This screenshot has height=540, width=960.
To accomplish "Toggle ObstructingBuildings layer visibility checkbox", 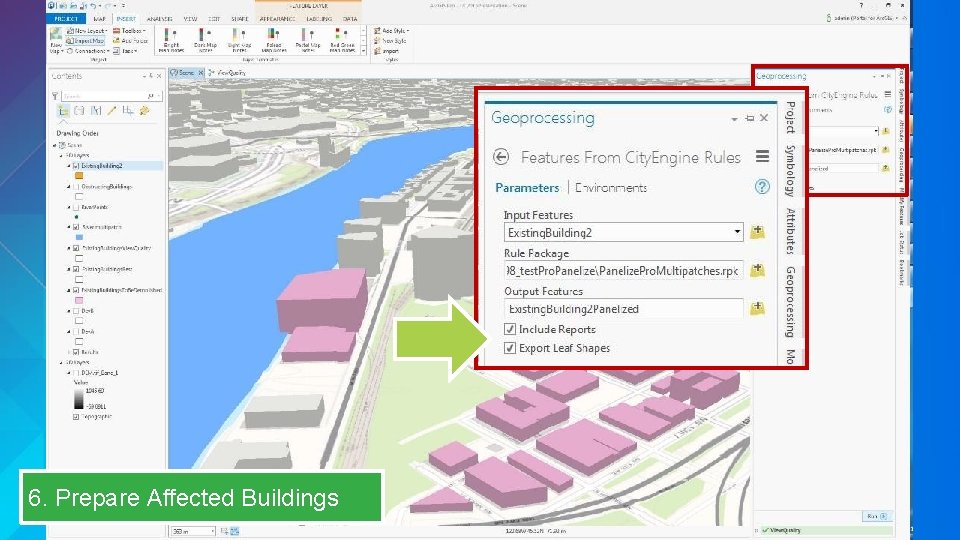I will pos(76,187).
